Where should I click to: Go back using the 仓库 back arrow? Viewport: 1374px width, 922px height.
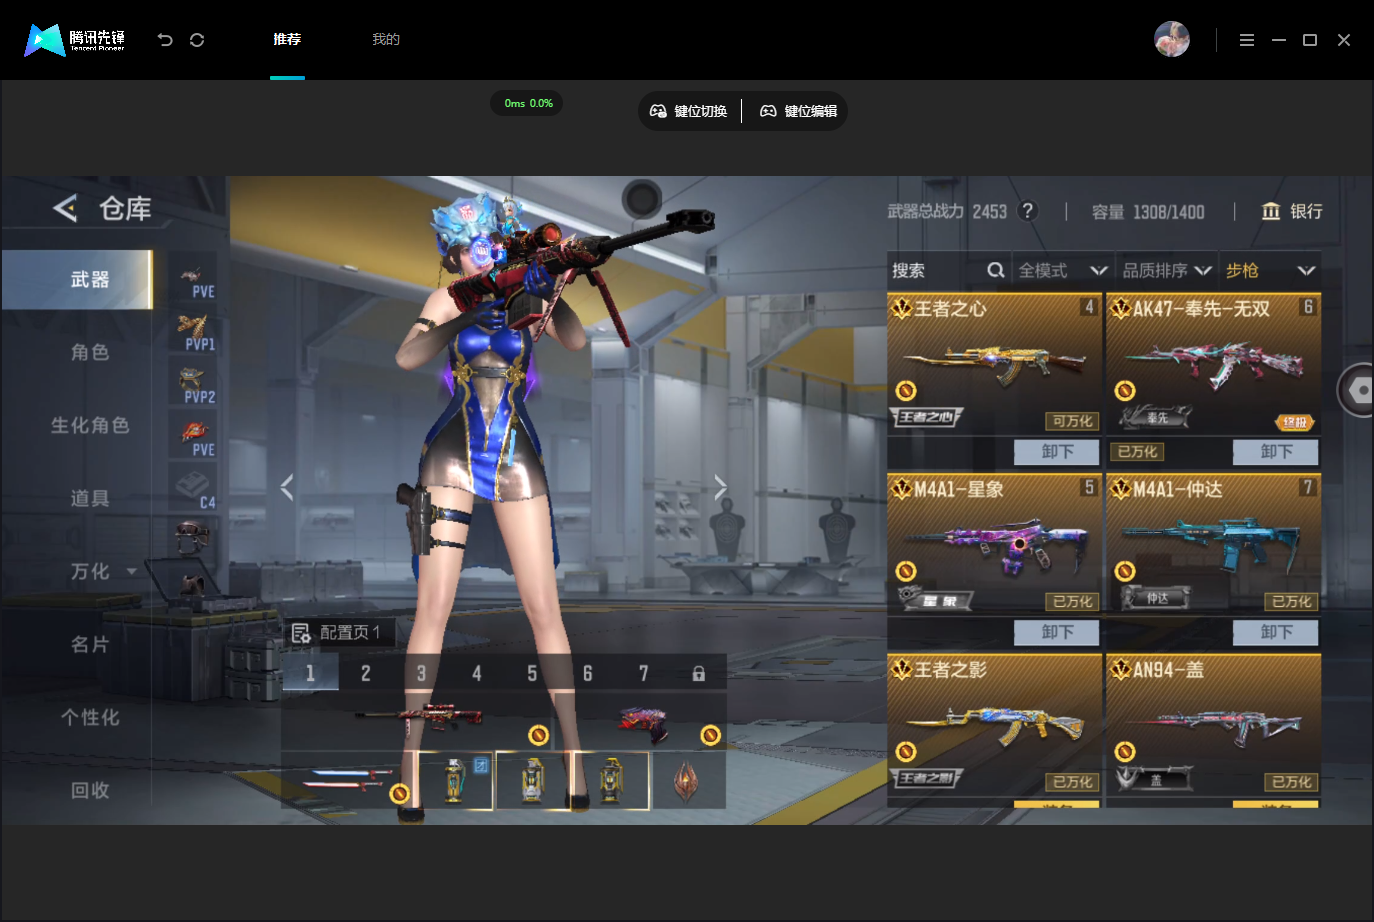65,208
